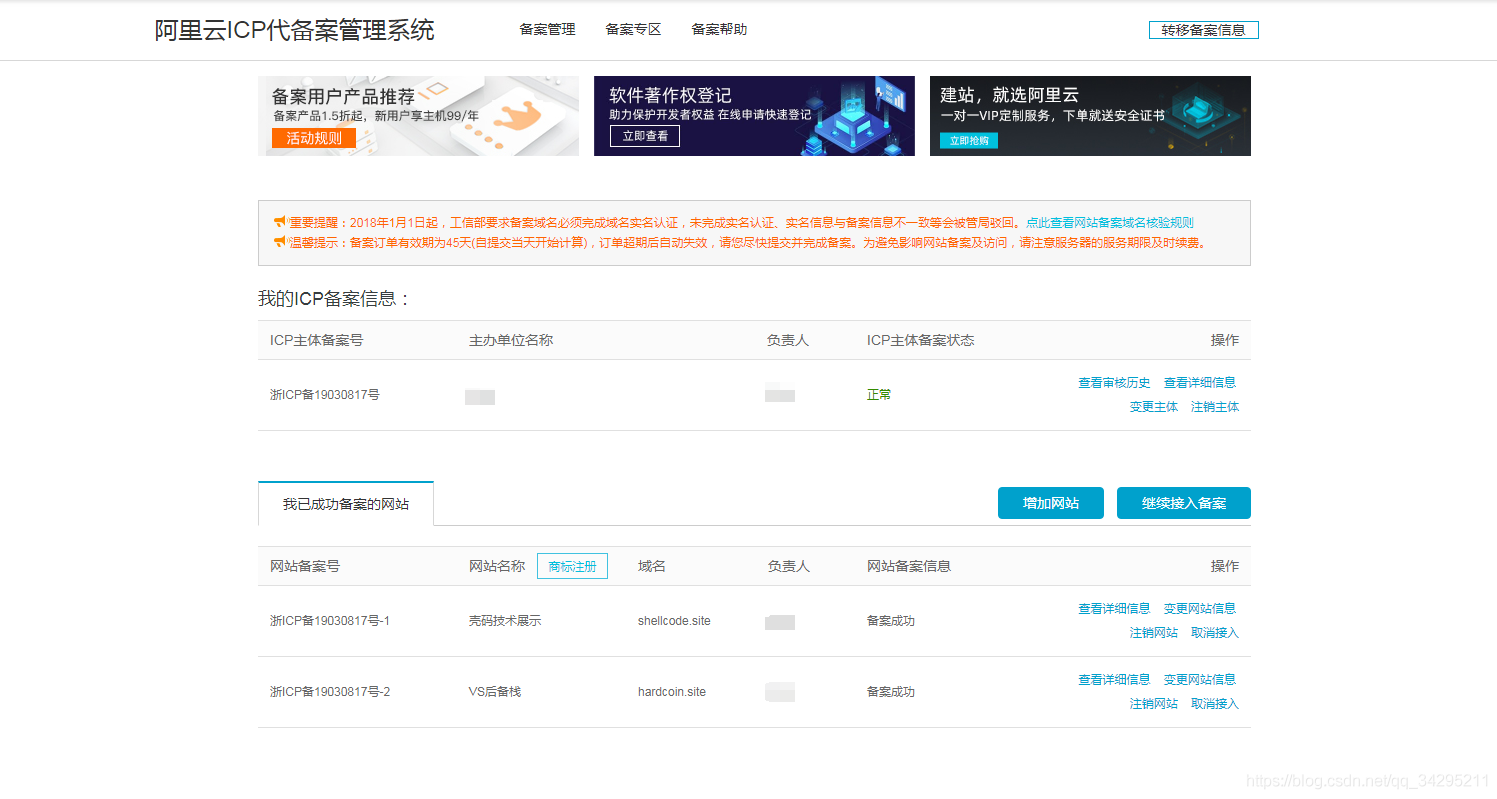Click the 软件著作权登记 promotional banner
This screenshot has height=799, width=1497.
tap(754, 115)
